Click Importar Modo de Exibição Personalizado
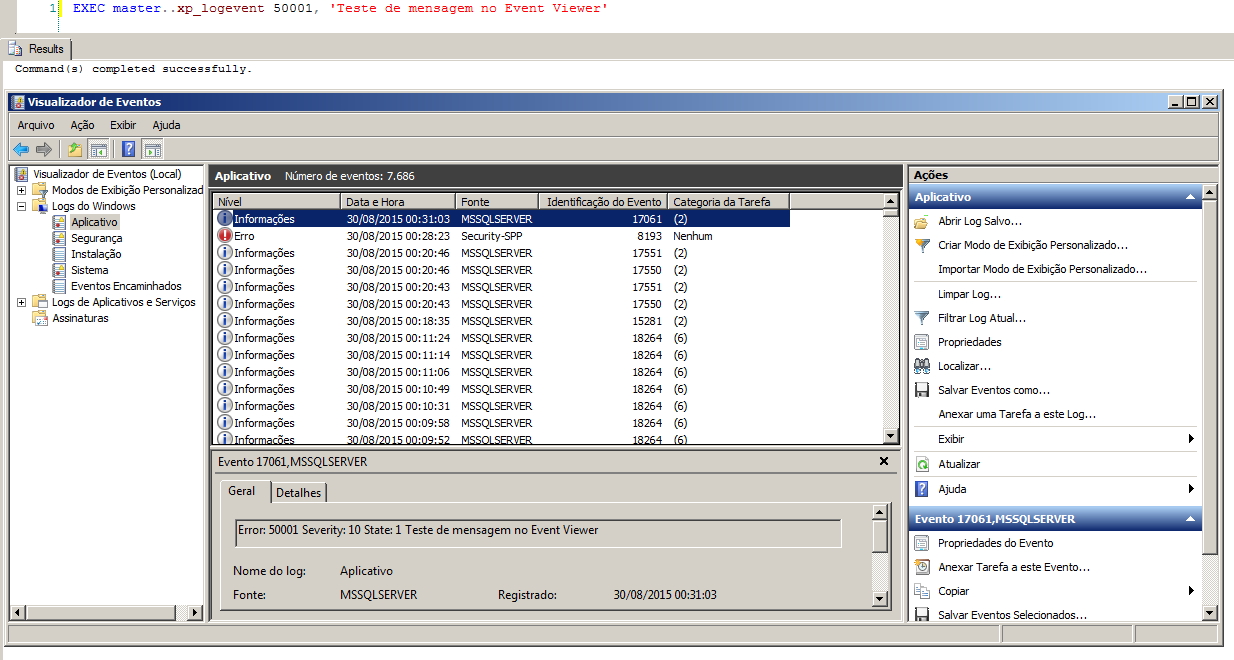 coord(1042,269)
